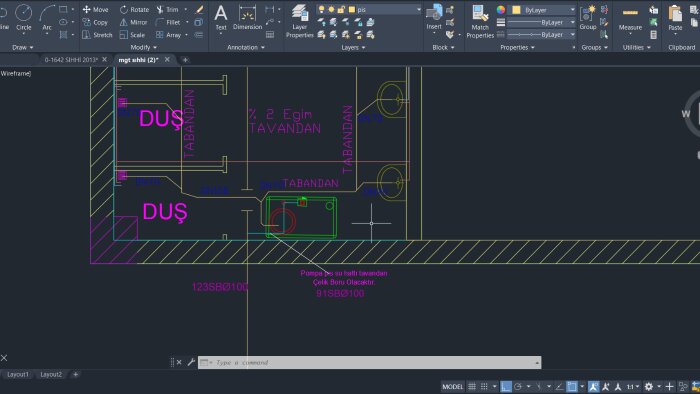Screen dimensions: 700x394
Task: Activate the Trim tool
Action: (168, 9)
